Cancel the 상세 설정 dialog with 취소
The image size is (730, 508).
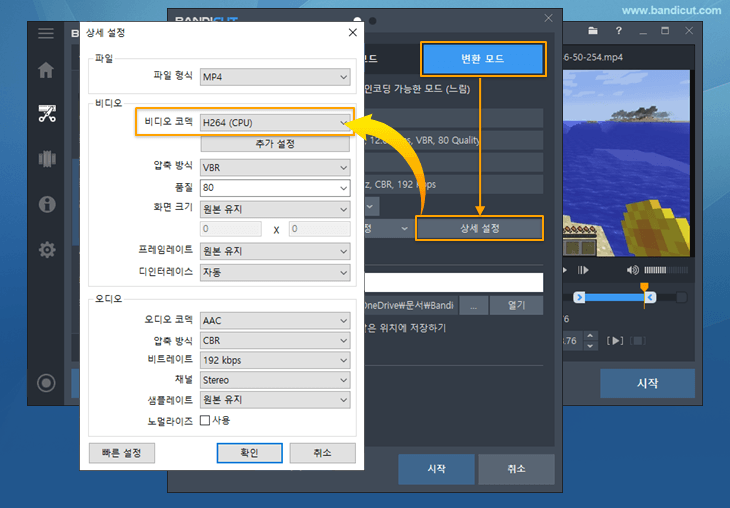click(x=323, y=453)
